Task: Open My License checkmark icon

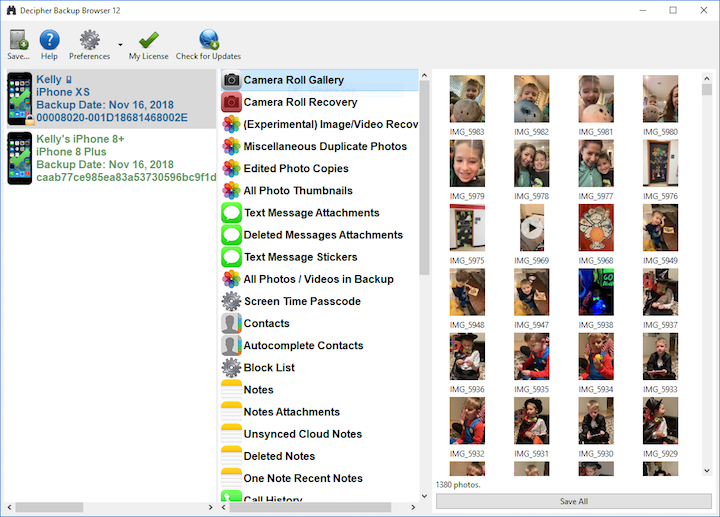Action: coord(149,41)
